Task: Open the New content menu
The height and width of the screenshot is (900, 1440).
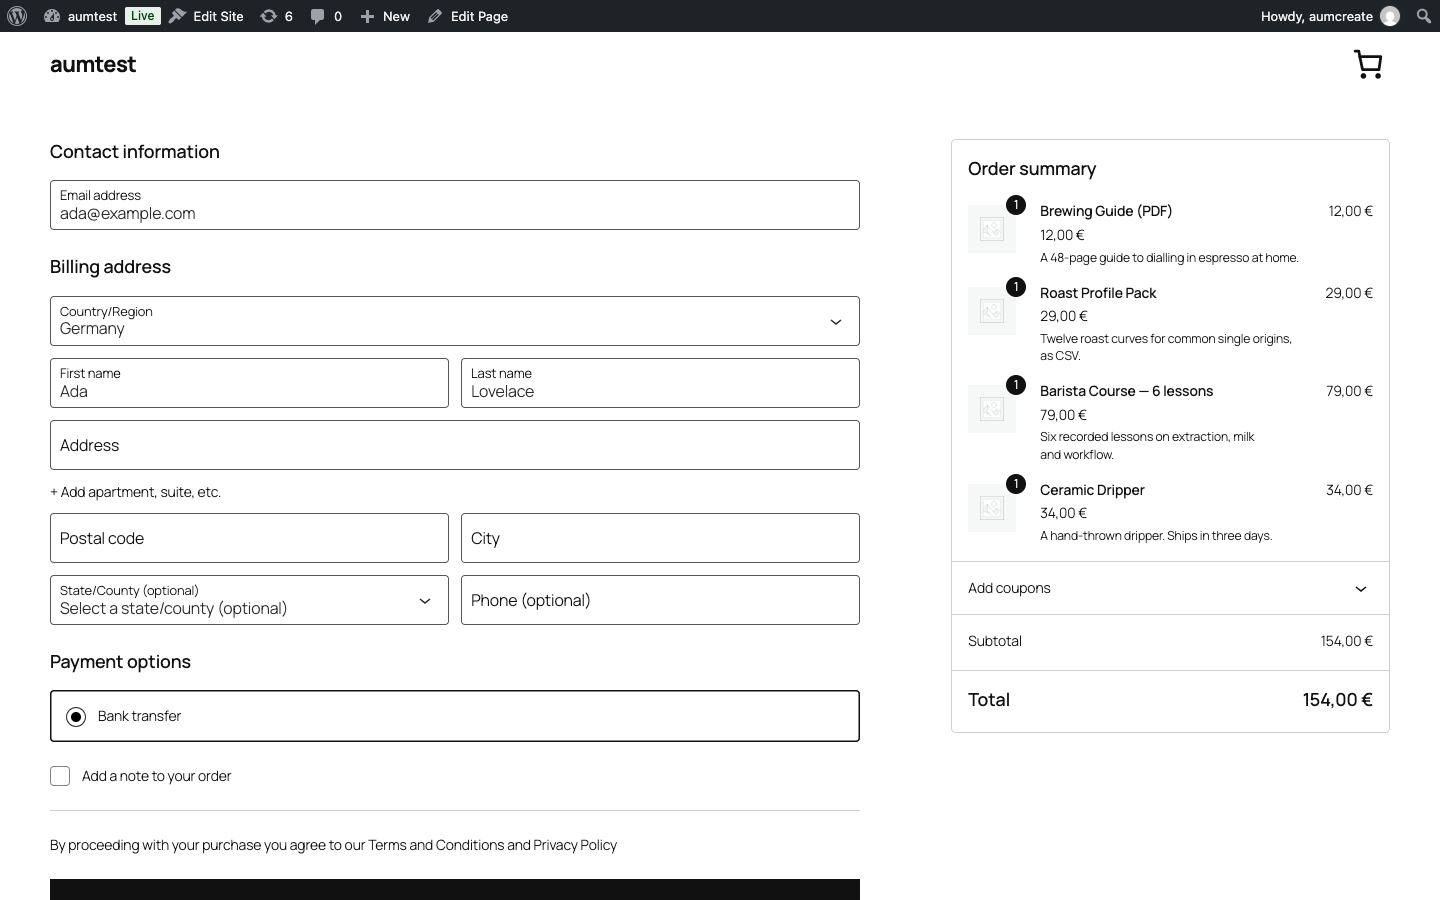Action: pyautogui.click(x=385, y=16)
